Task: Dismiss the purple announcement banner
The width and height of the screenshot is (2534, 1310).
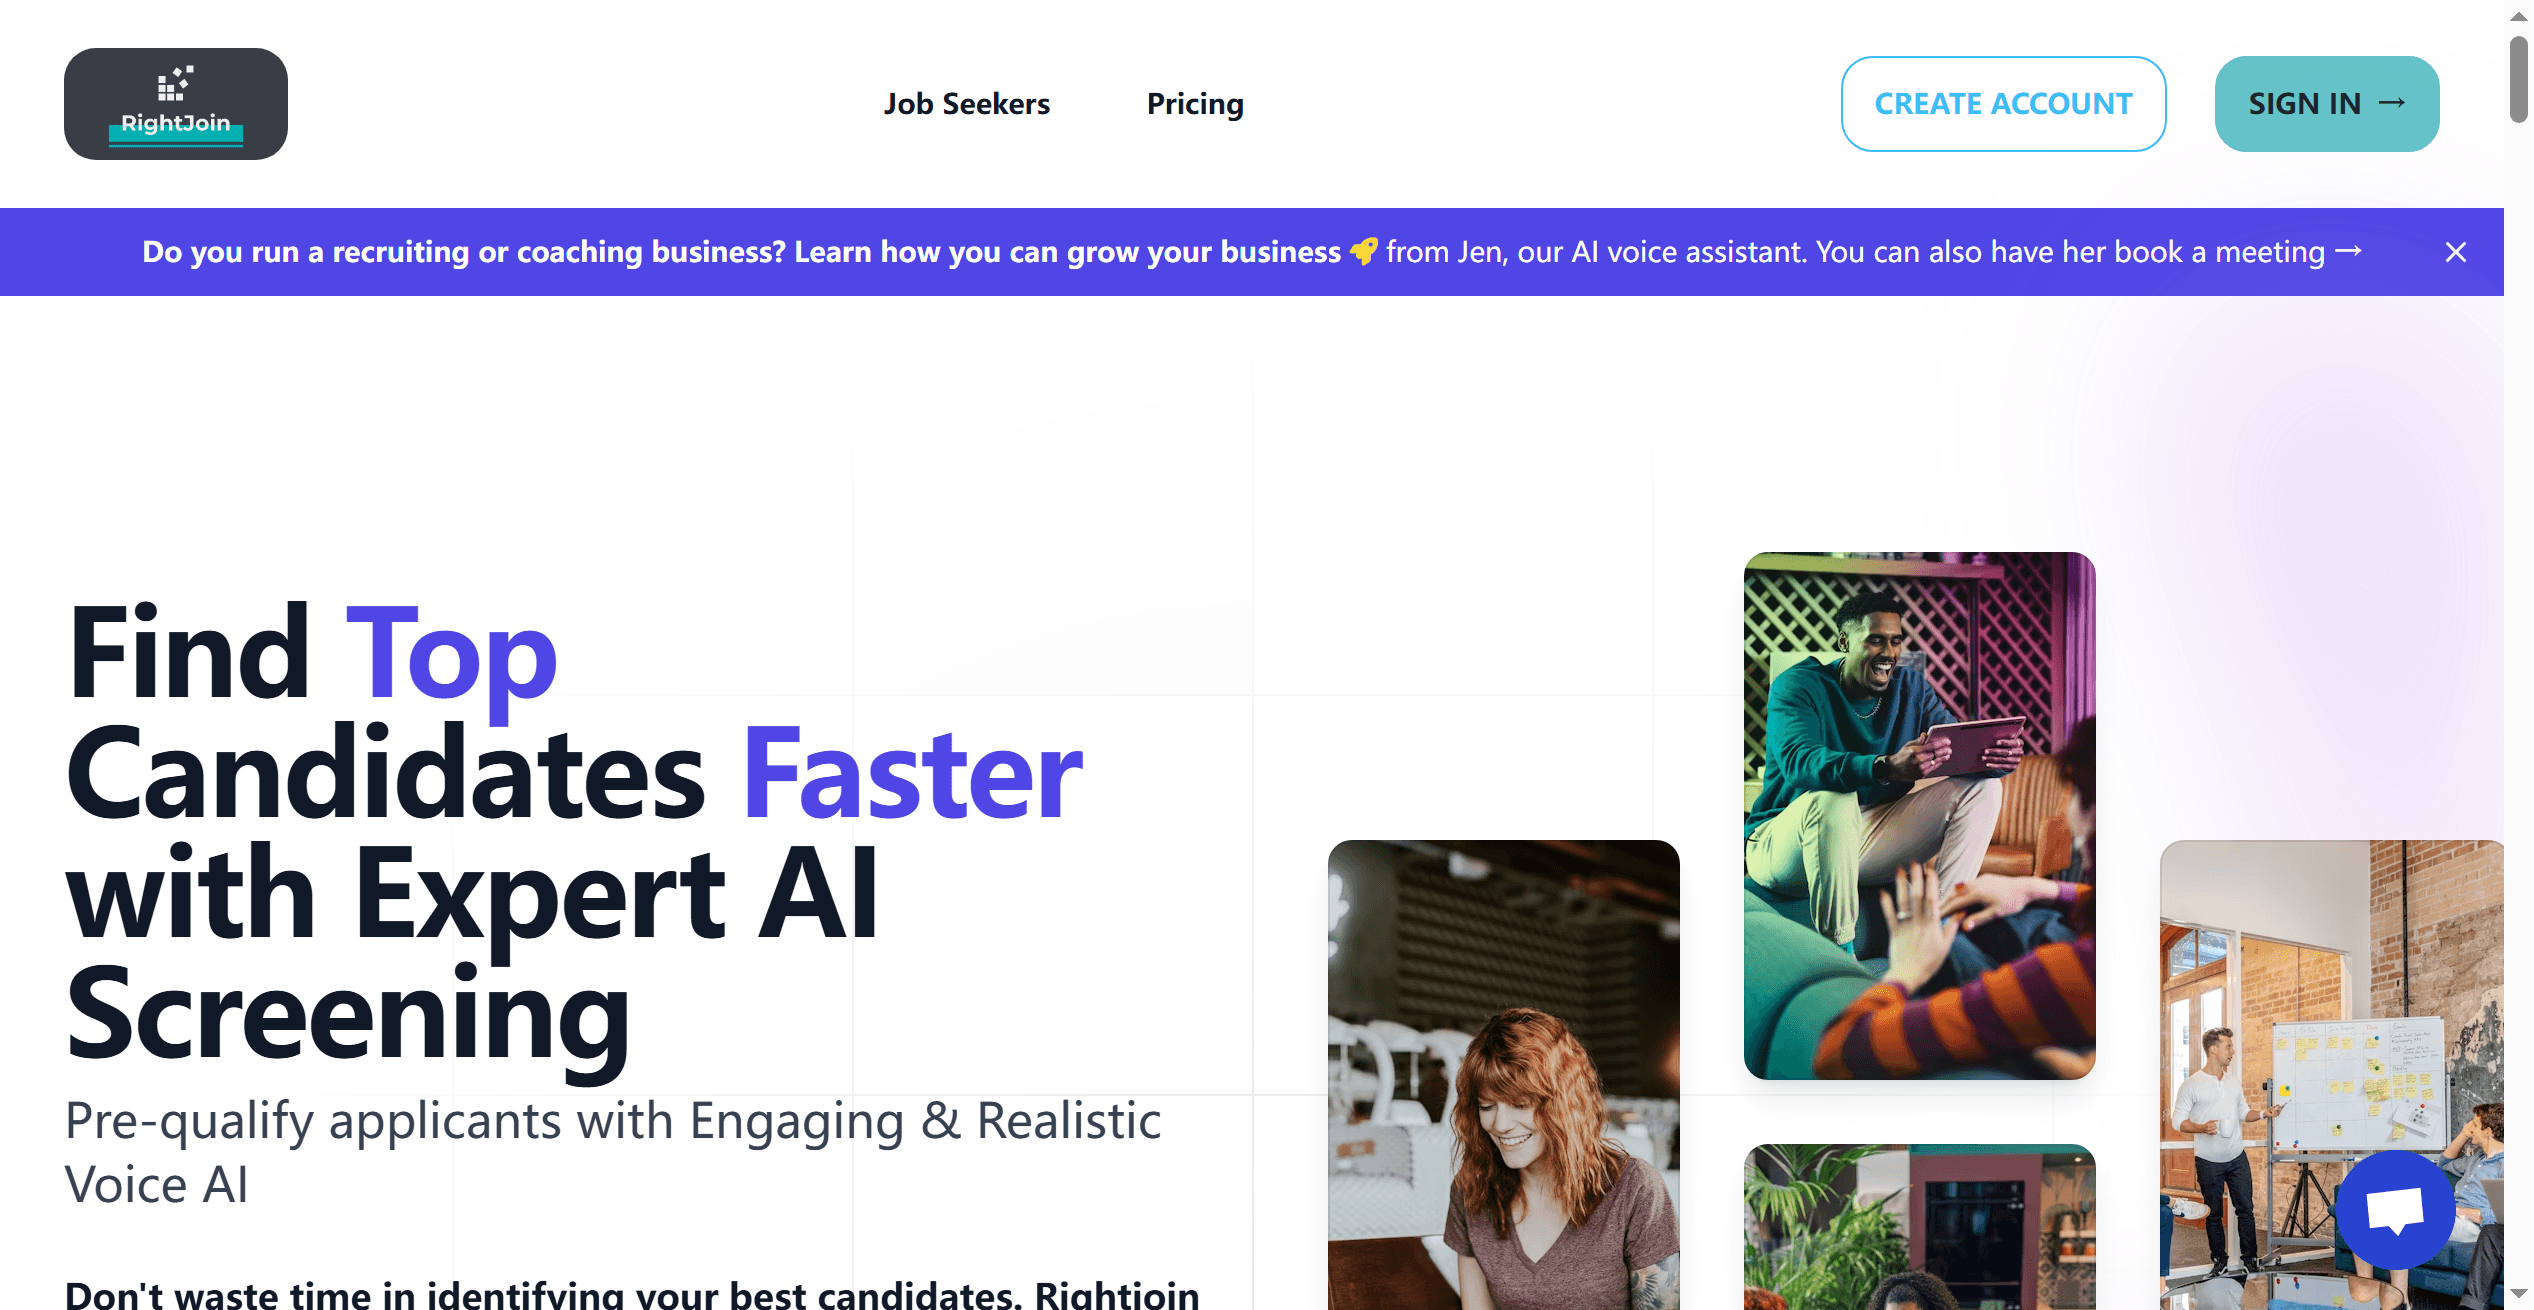Action: [x=2455, y=252]
